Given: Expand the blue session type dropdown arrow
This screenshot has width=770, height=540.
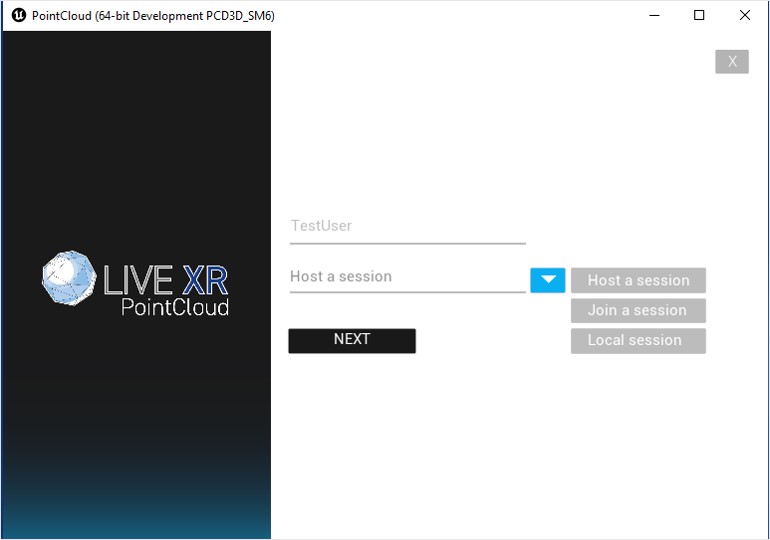Looking at the screenshot, I should 547,280.
